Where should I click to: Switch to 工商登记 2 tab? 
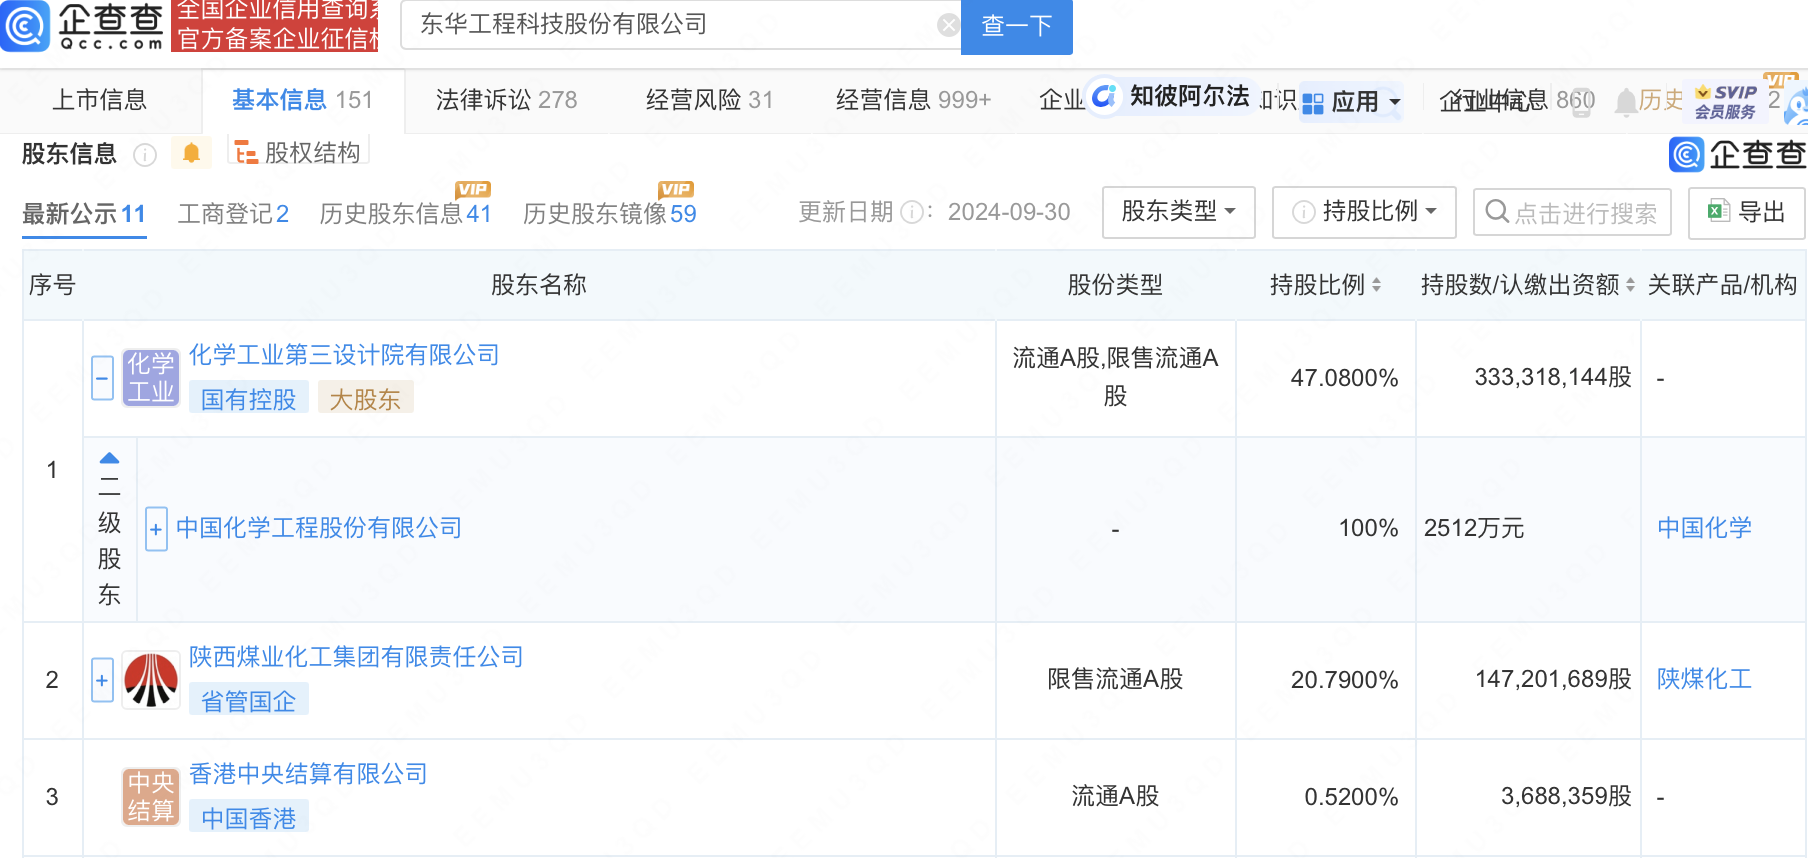[233, 214]
